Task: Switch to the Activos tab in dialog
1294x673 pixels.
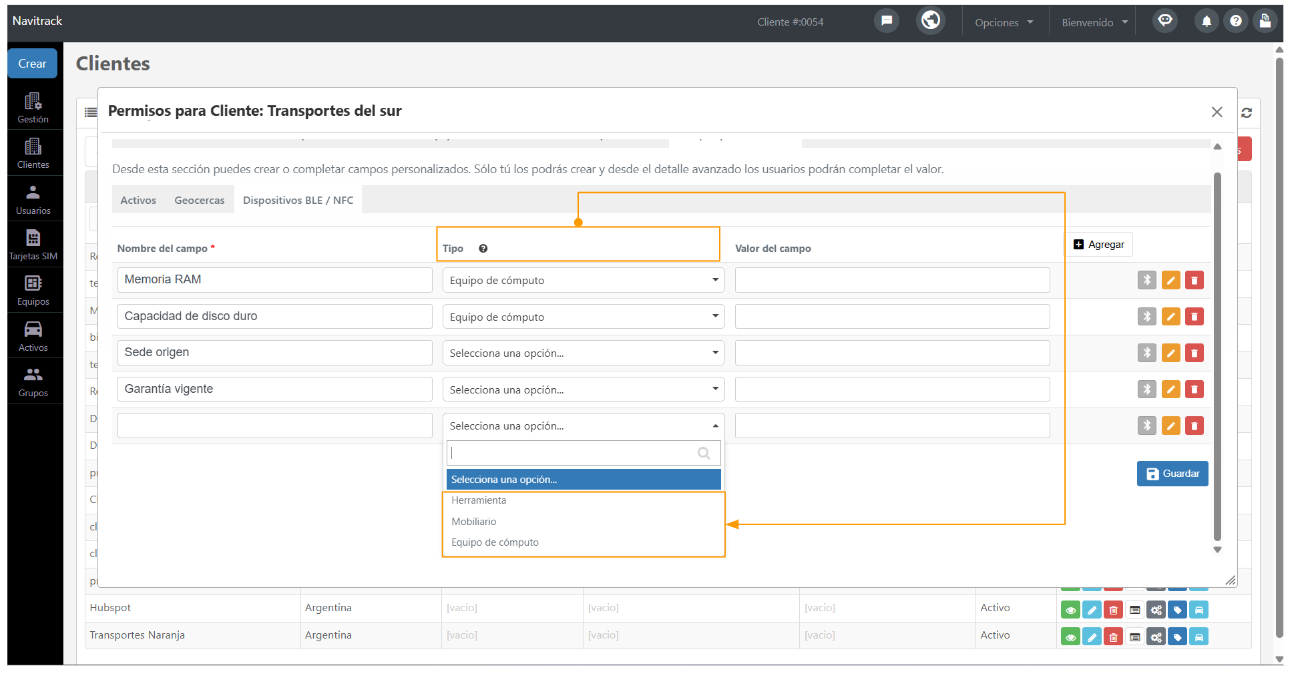Action: 138,200
